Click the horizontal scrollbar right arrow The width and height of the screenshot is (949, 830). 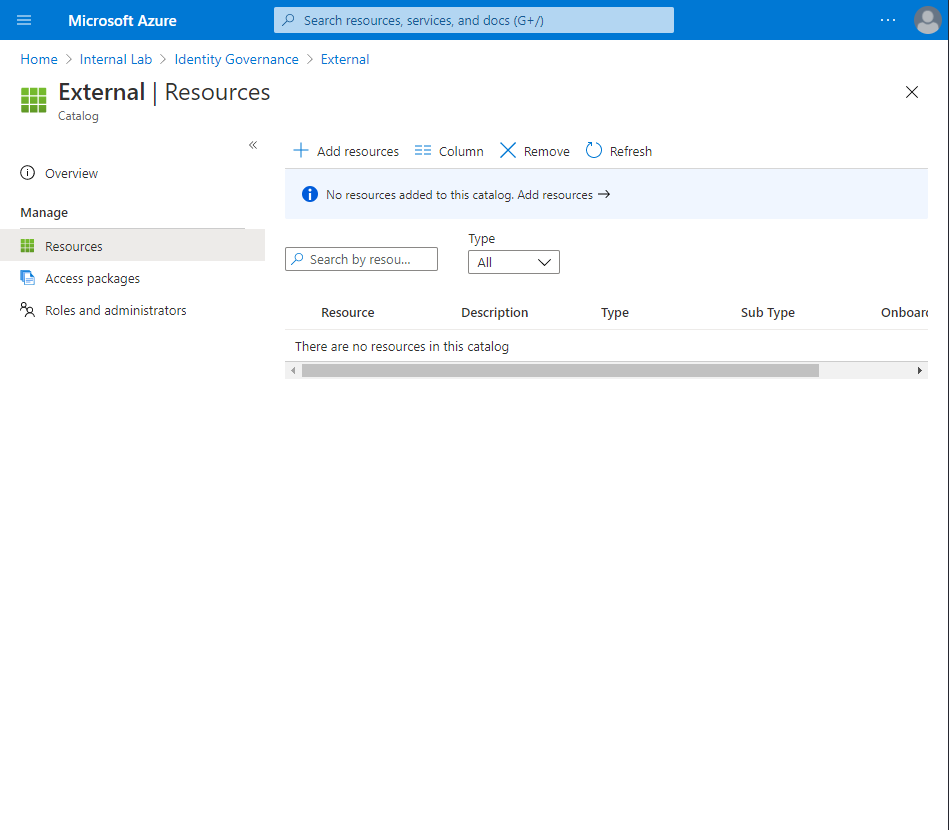click(x=920, y=370)
